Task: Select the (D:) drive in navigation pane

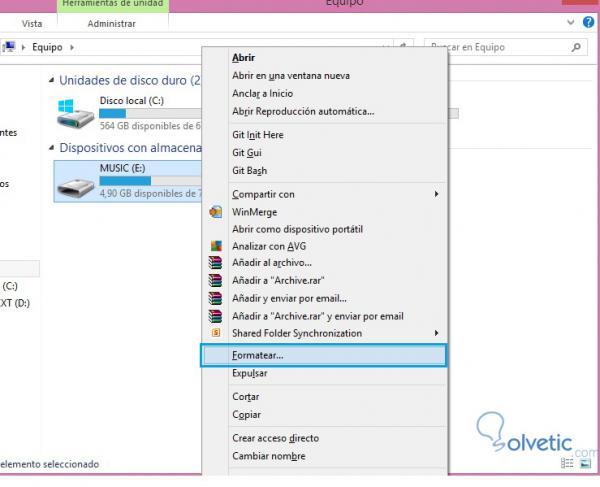Action: click(15, 303)
